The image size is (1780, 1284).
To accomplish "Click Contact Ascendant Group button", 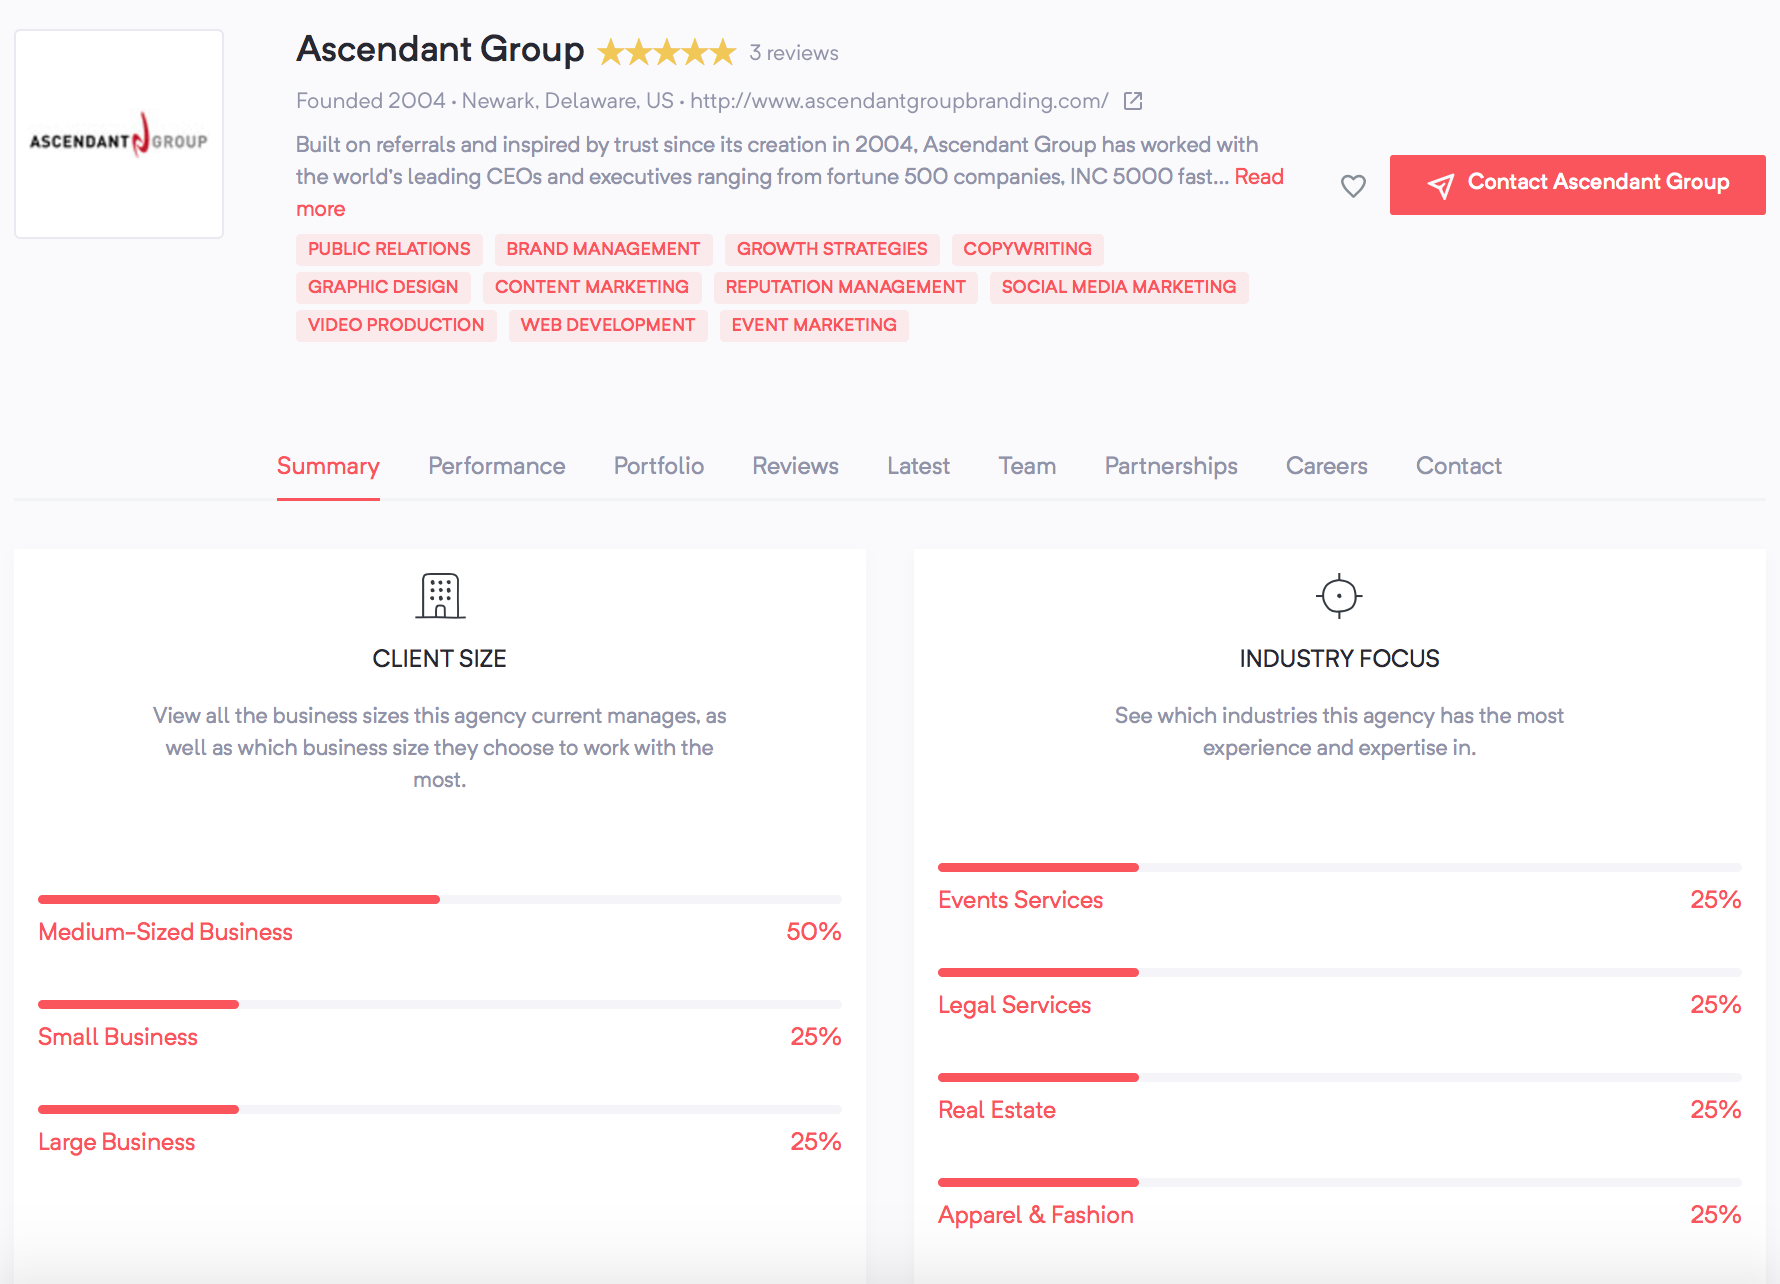I will click(x=1577, y=185).
